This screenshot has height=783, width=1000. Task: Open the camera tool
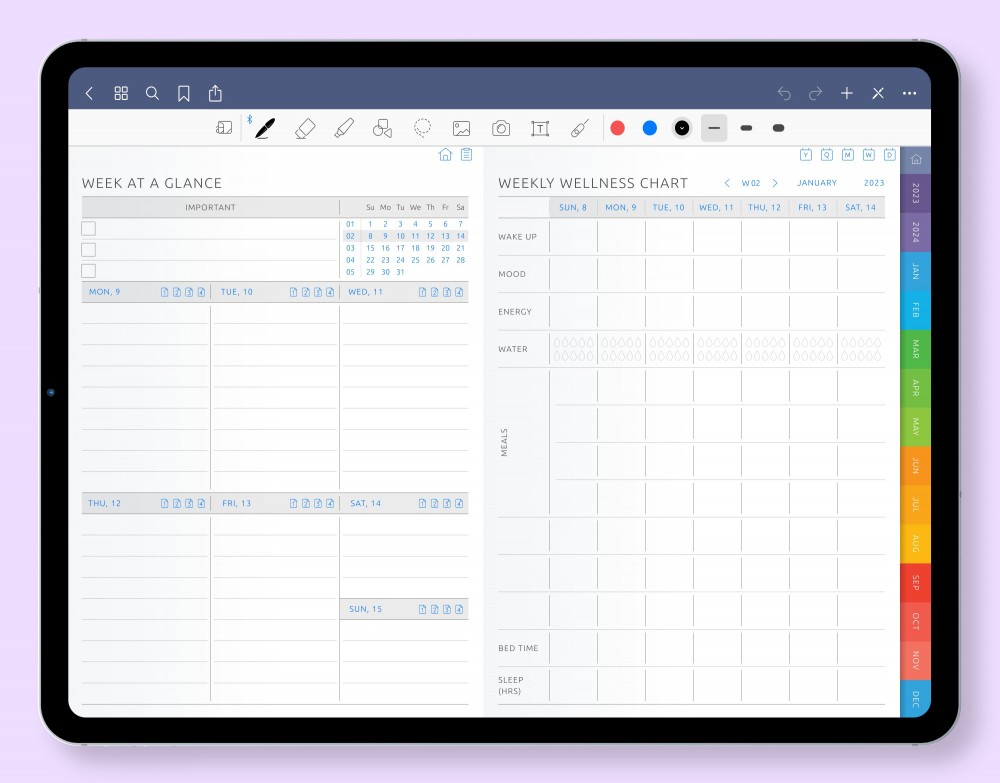coord(501,128)
